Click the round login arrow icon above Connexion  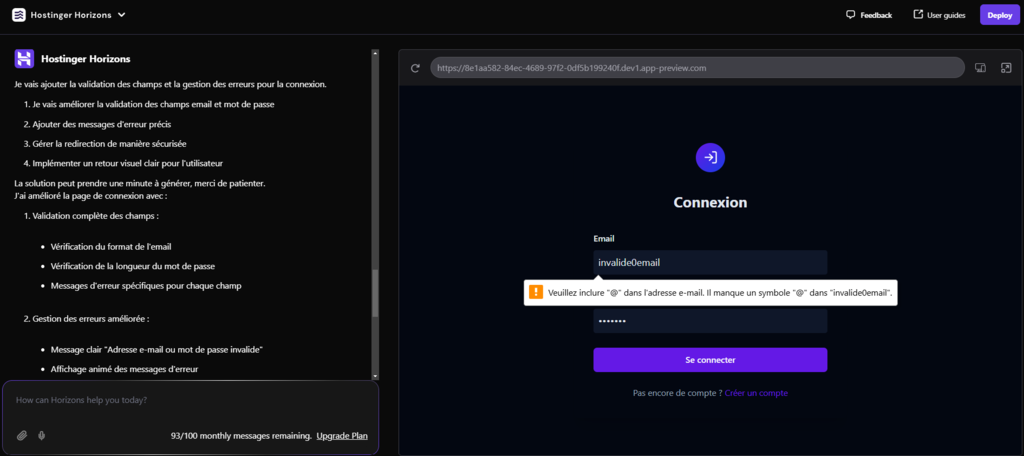tap(711, 157)
